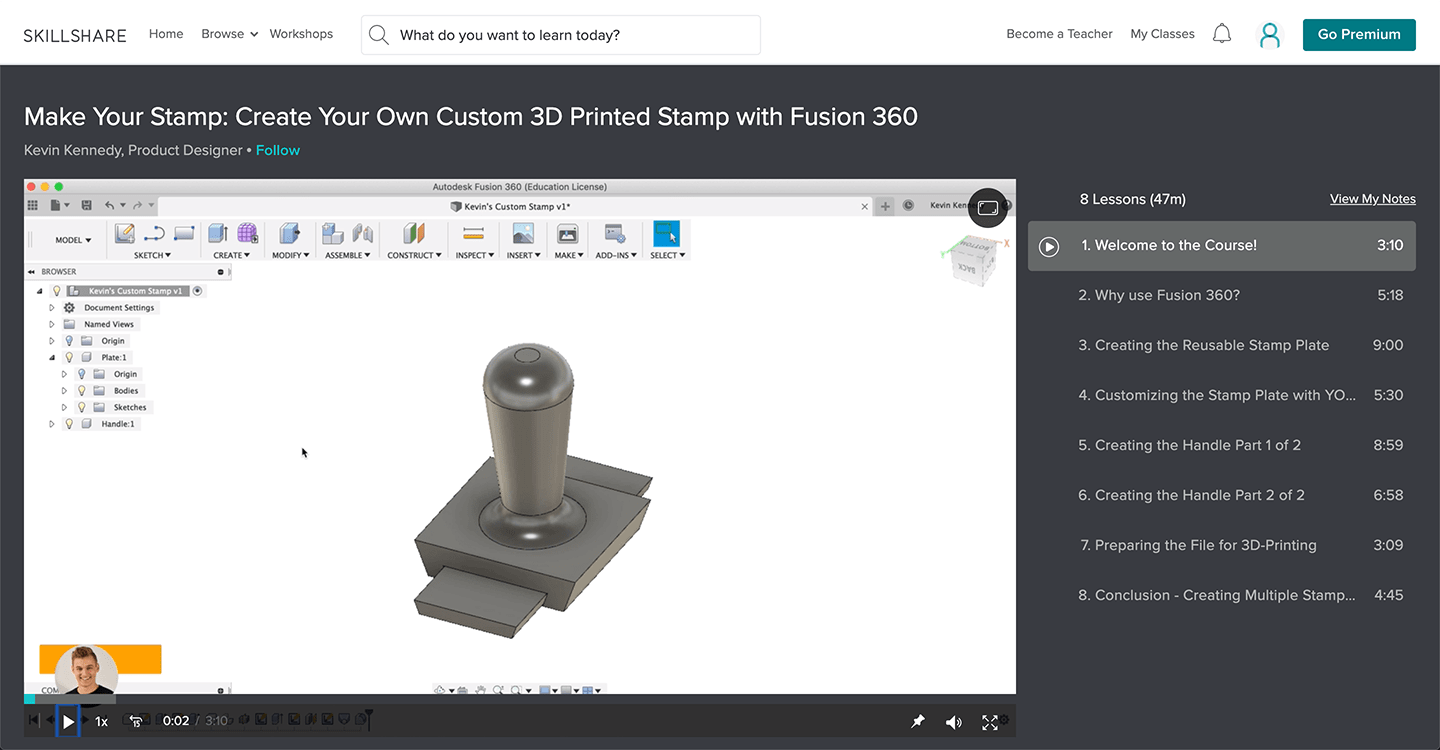
Task: Open the Workshops page
Action: [x=301, y=34]
